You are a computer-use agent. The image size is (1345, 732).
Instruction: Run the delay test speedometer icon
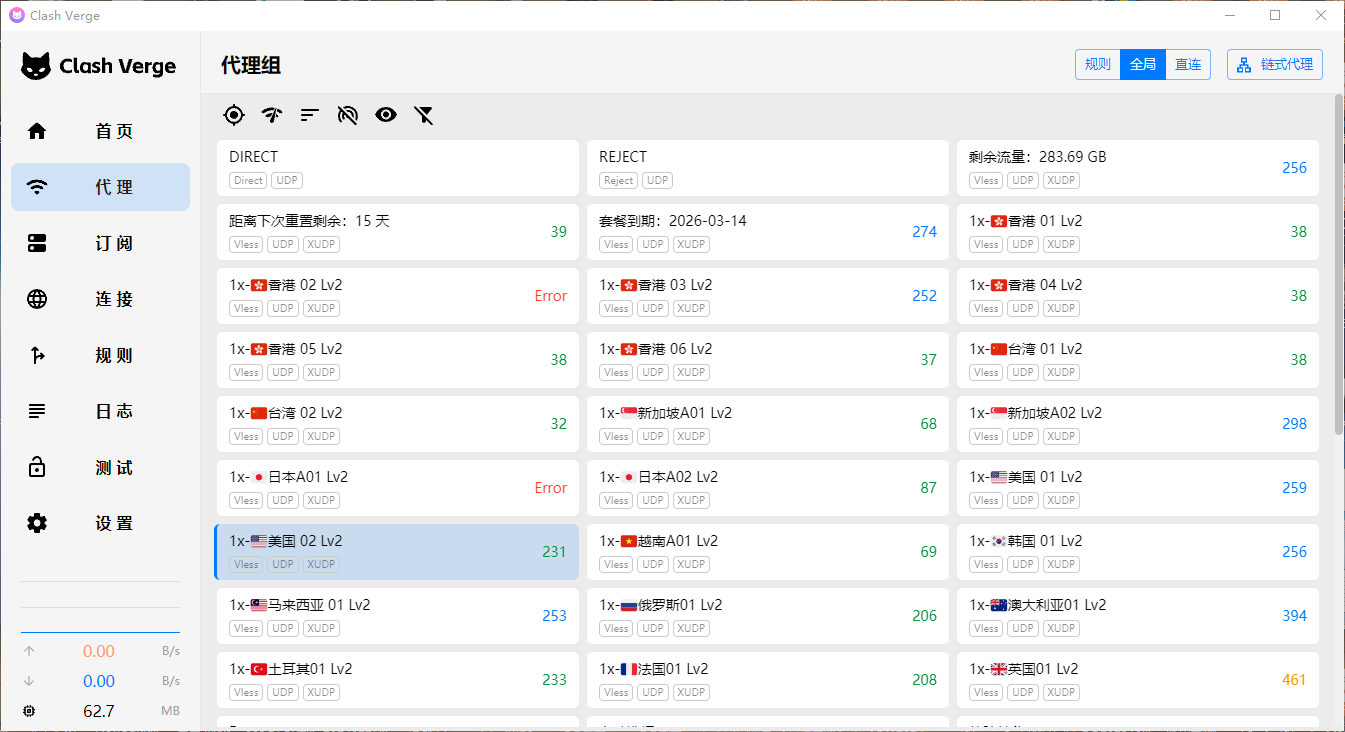click(x=272, y=115)
